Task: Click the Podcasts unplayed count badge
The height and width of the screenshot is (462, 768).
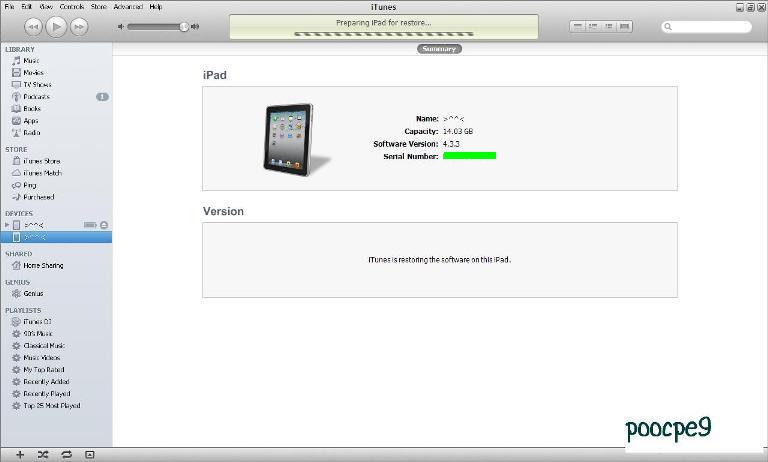Action: [102, 97]
